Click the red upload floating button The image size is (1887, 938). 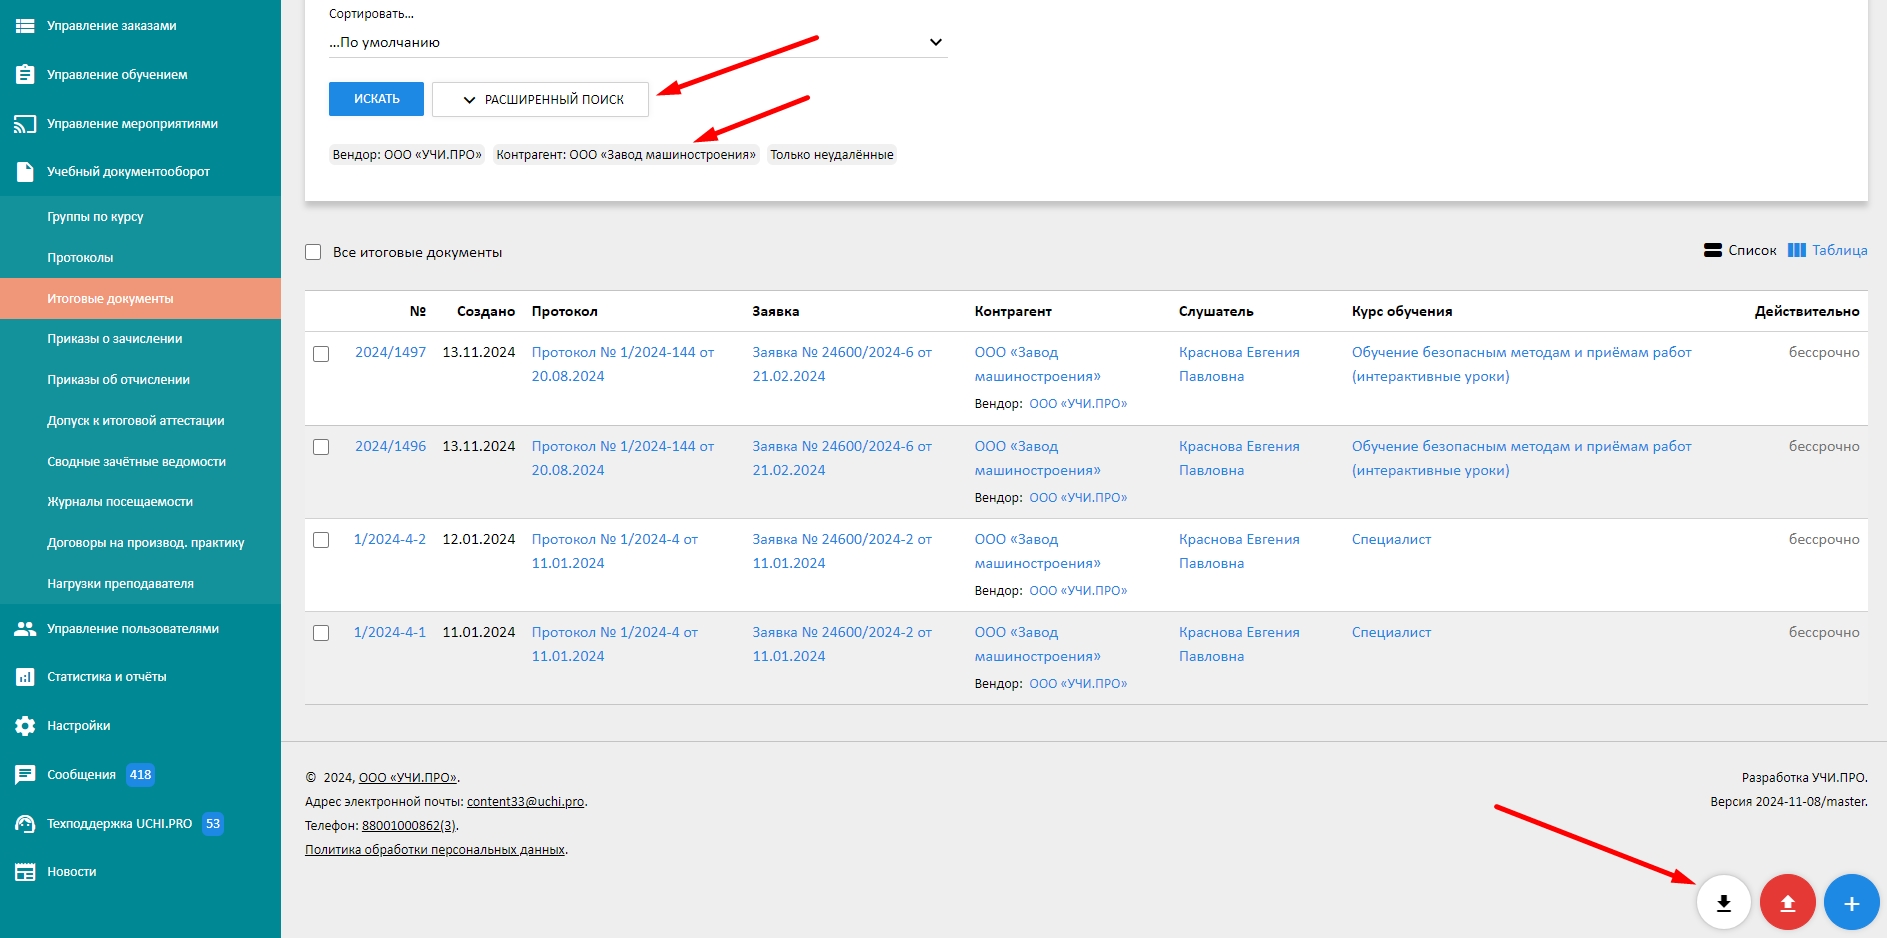[x=1787, y=903]
